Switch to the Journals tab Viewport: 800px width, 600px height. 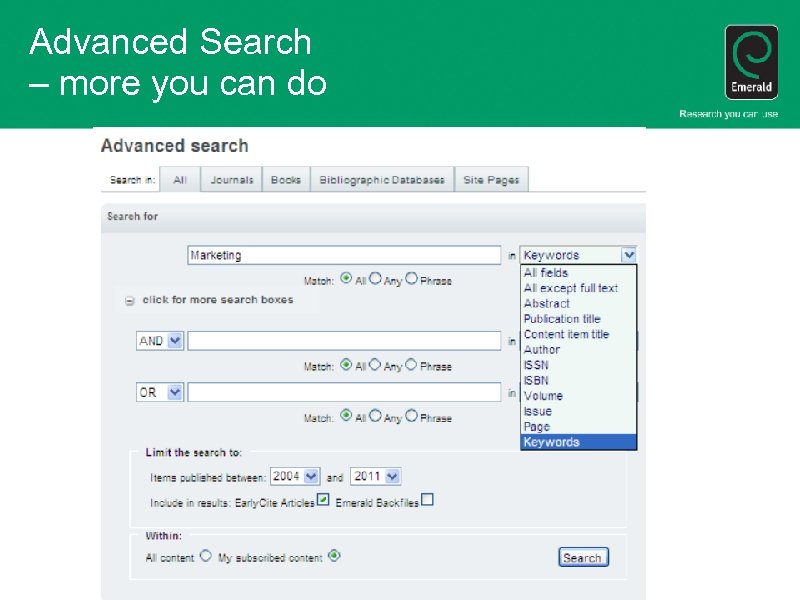pos(231,179)
